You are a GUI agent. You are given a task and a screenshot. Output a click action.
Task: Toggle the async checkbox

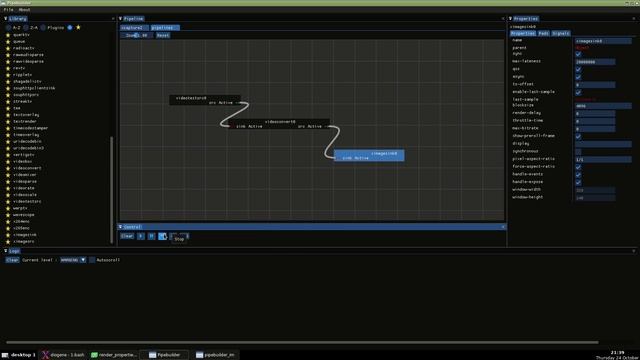click(578, 77)
